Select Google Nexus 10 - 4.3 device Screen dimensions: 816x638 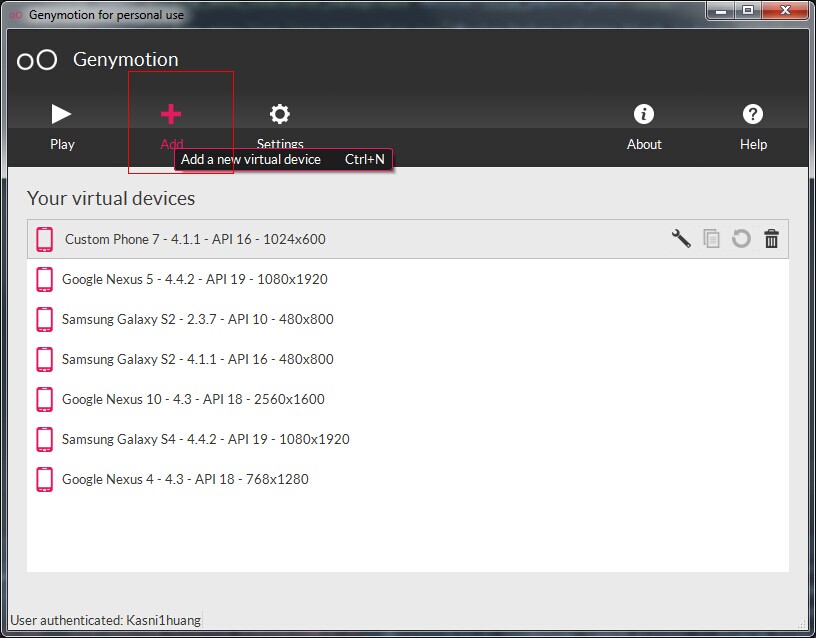coord(193,399)
